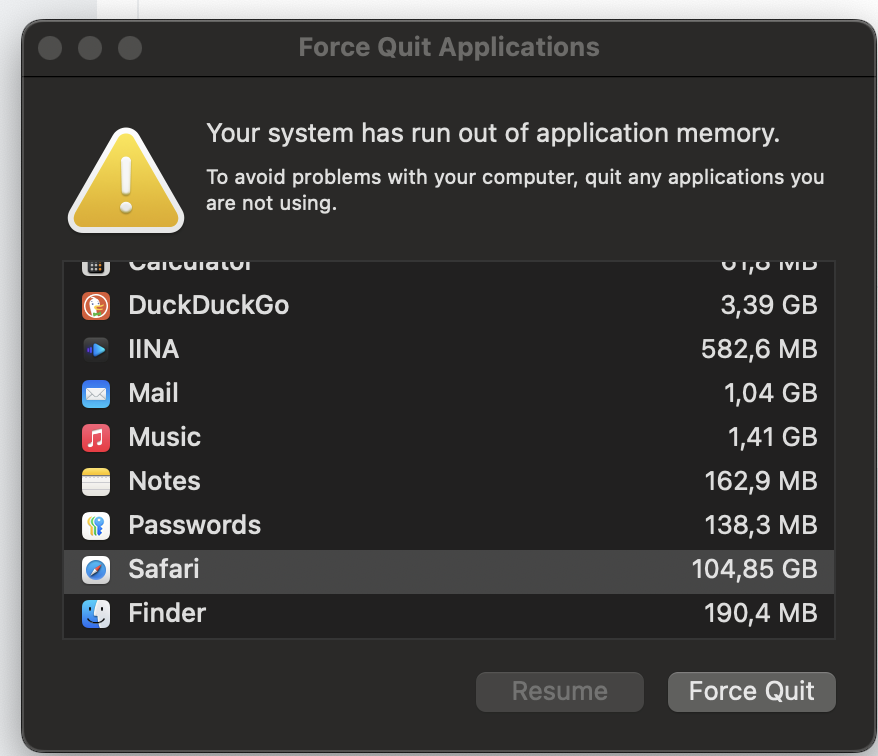Click the Notes app icon

pos(96,481)
